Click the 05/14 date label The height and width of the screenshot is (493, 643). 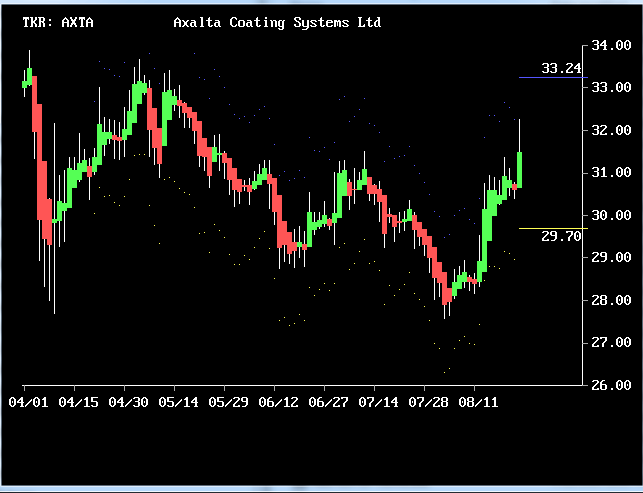pos(178,402)
